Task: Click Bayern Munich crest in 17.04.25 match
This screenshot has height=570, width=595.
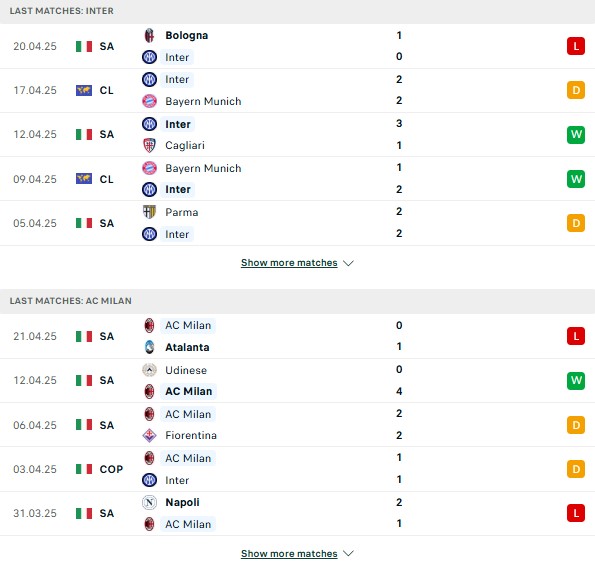Action: [150, 101]
